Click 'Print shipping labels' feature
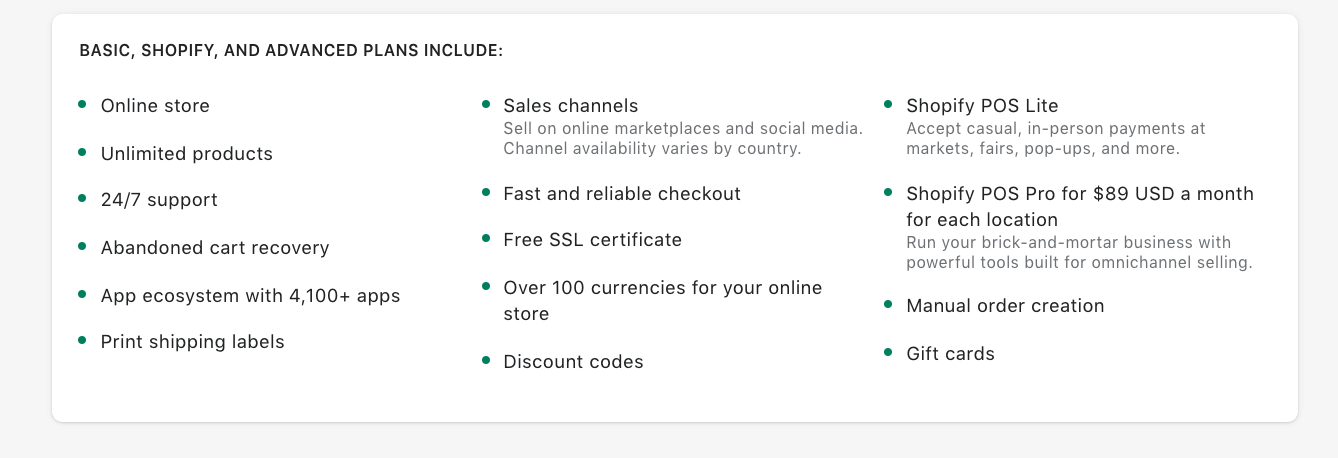1338x458 pixels. point(193,342)
